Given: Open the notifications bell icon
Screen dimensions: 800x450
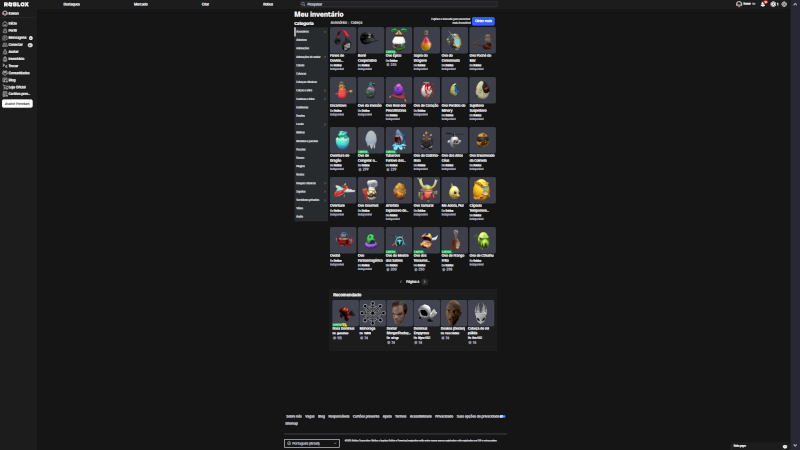Looking at the screenshot, I should pyautogui.click(x=763, y=4).
